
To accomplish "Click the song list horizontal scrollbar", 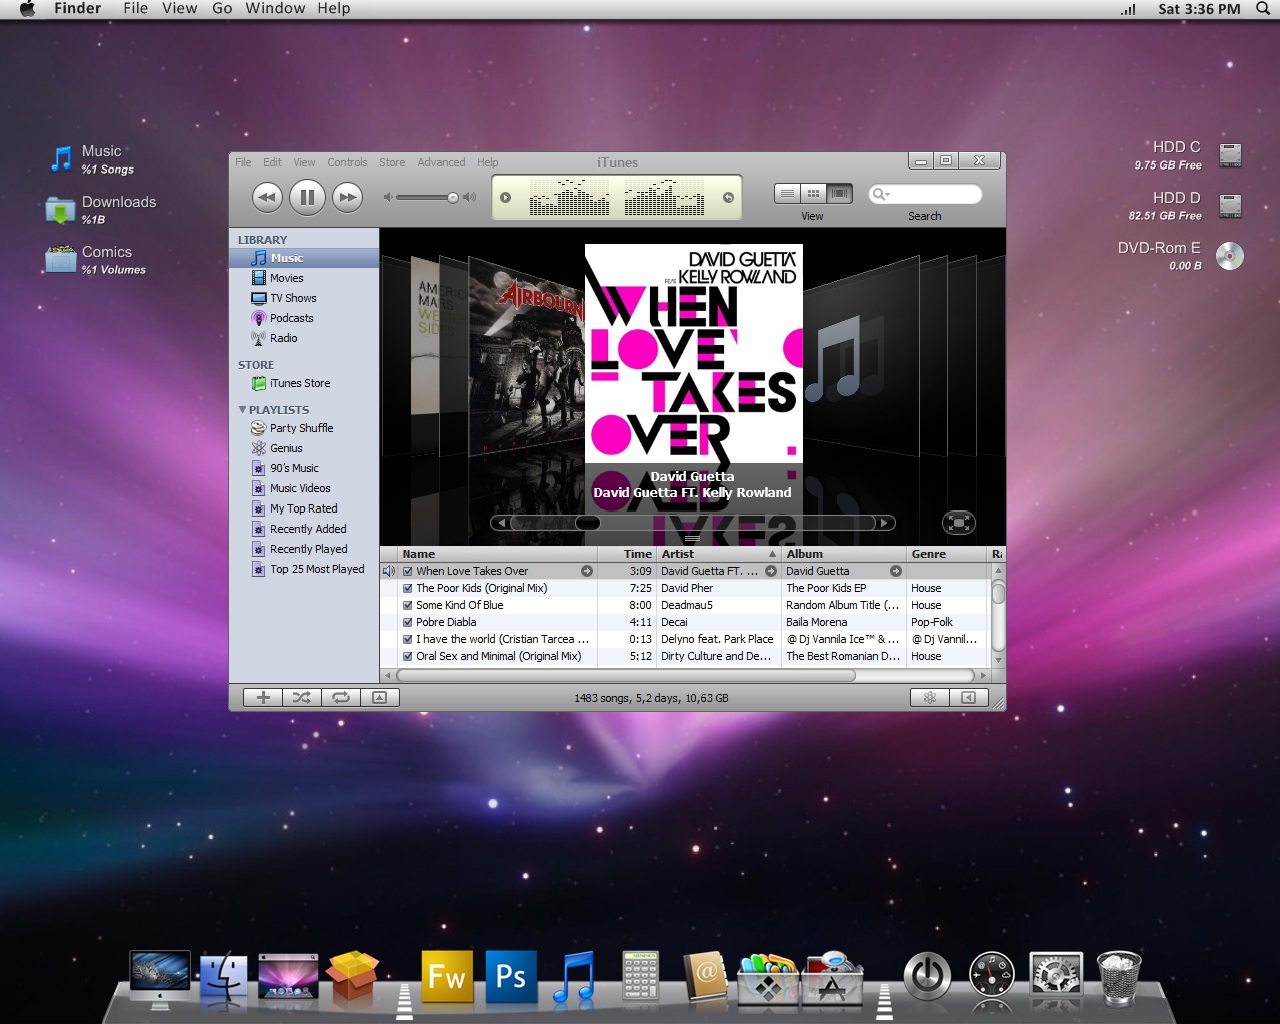I will pyautogui.click(x=626, y=676).
